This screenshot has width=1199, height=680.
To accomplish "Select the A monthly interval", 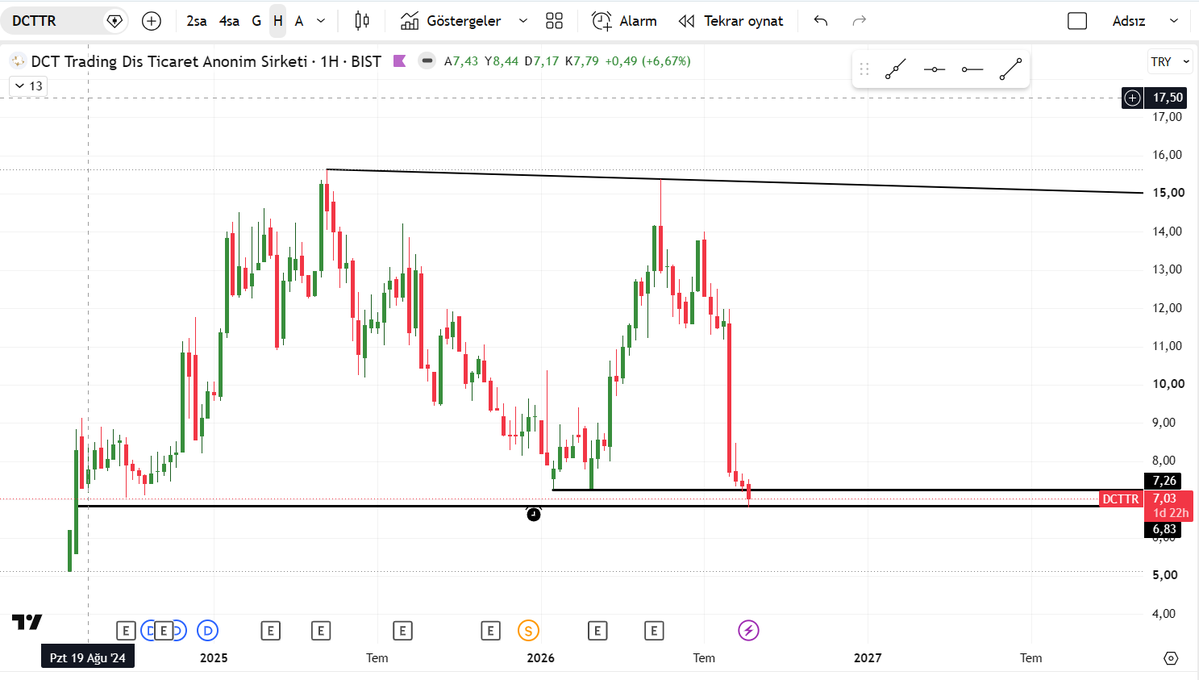I will (x=299, y=21).
